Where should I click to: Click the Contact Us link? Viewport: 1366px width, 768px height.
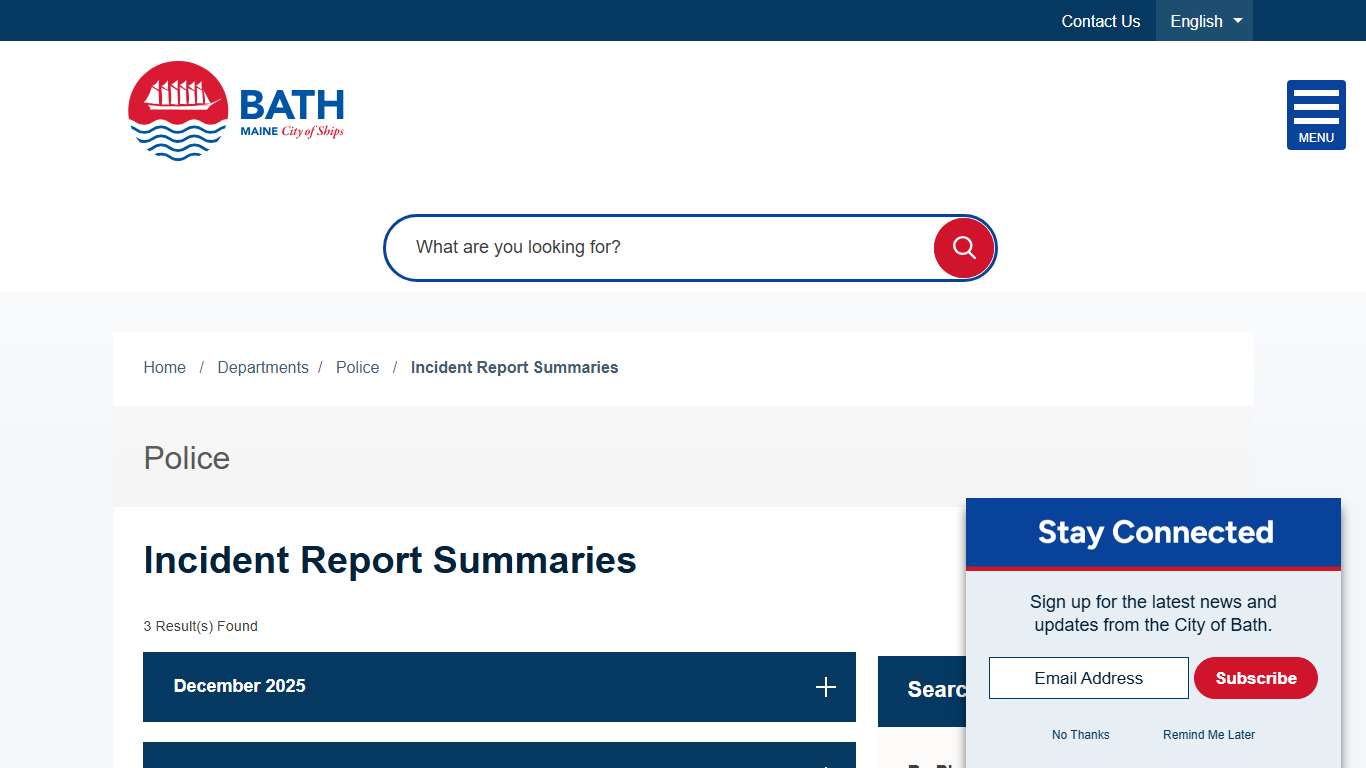(1100, 21)
